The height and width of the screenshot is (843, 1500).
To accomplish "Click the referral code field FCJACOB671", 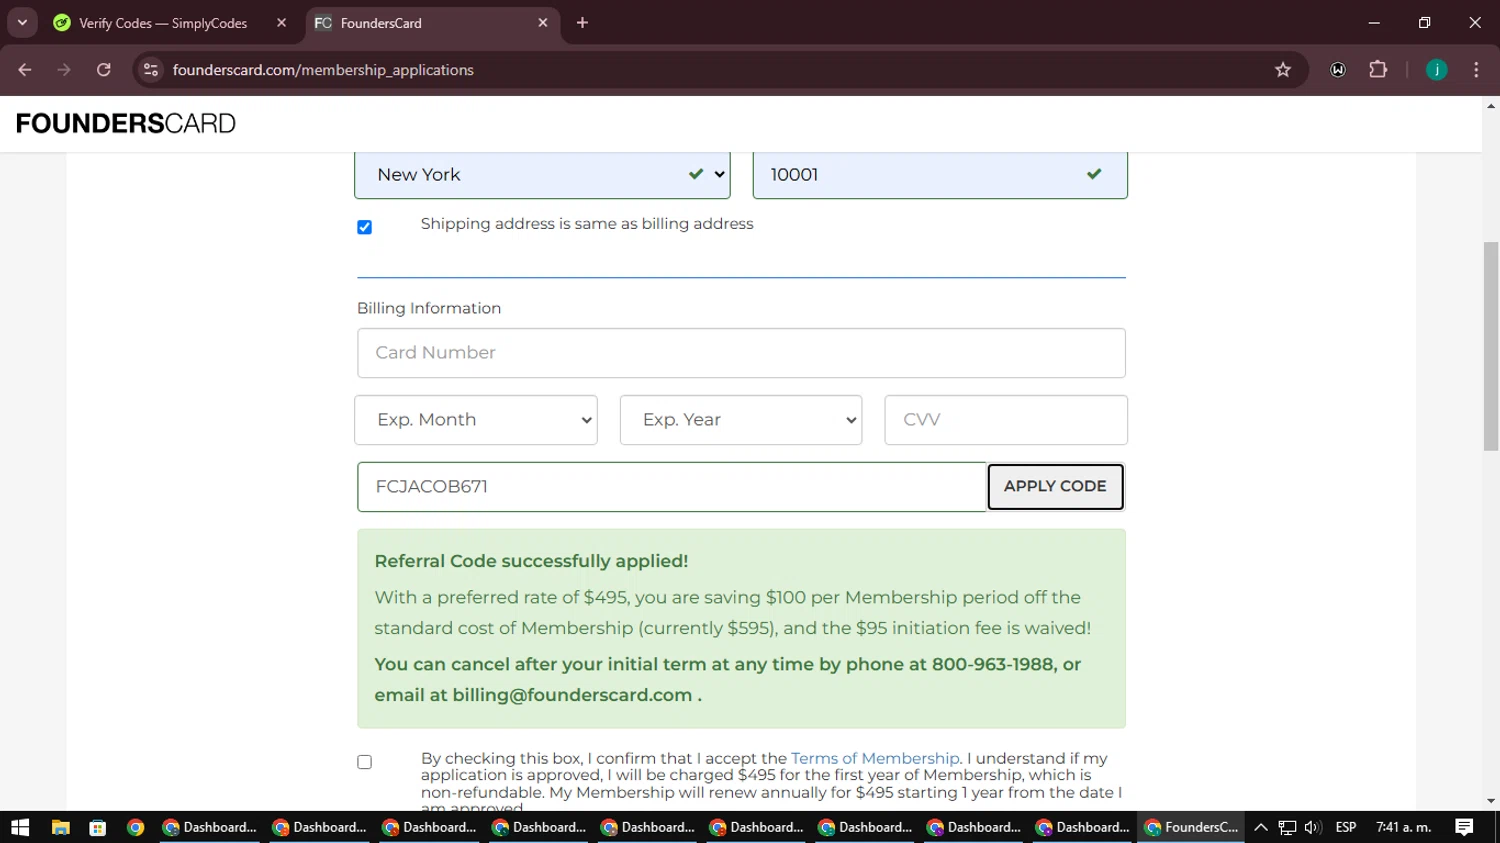I will pyautogui.click(x=672, y=487).
